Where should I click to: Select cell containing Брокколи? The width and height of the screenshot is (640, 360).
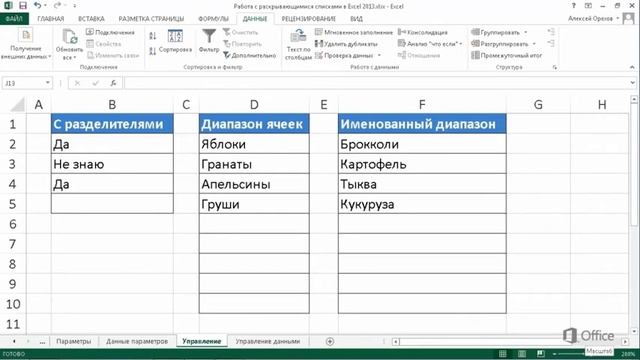point(422,144)
